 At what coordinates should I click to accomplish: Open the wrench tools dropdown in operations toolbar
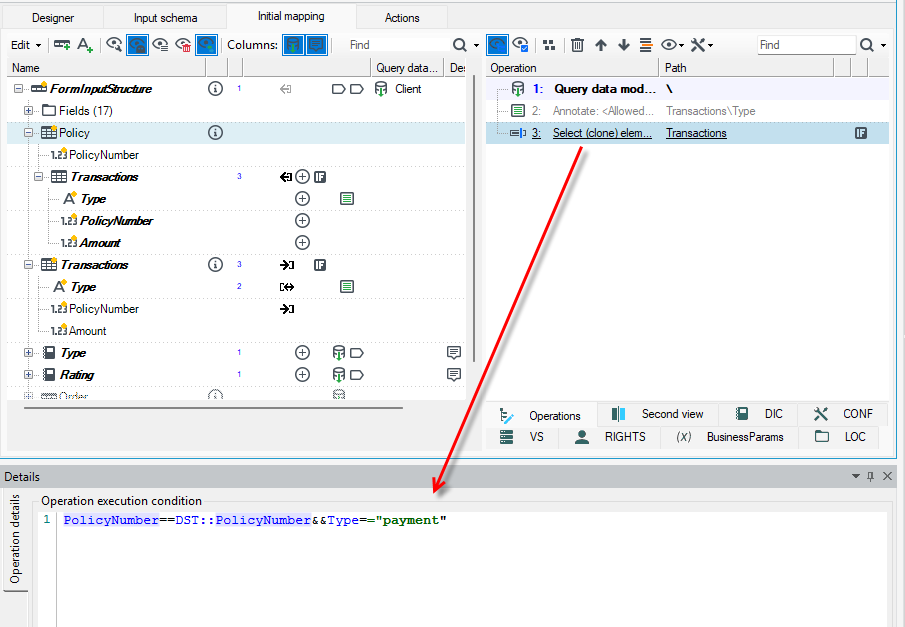tap(702, 44)
